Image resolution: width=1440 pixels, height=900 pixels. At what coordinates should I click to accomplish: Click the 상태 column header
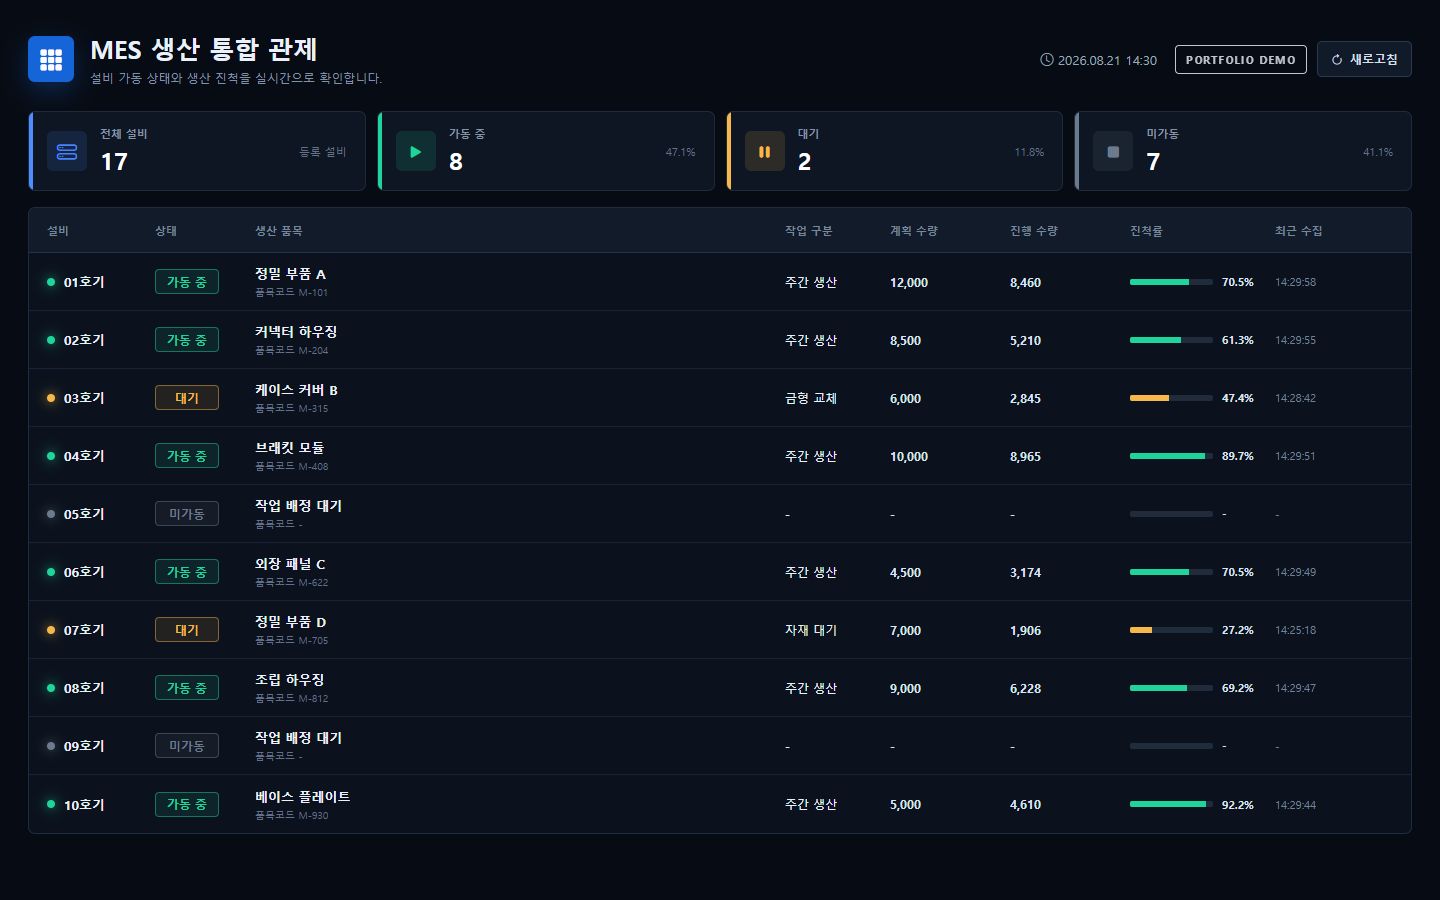166,231
